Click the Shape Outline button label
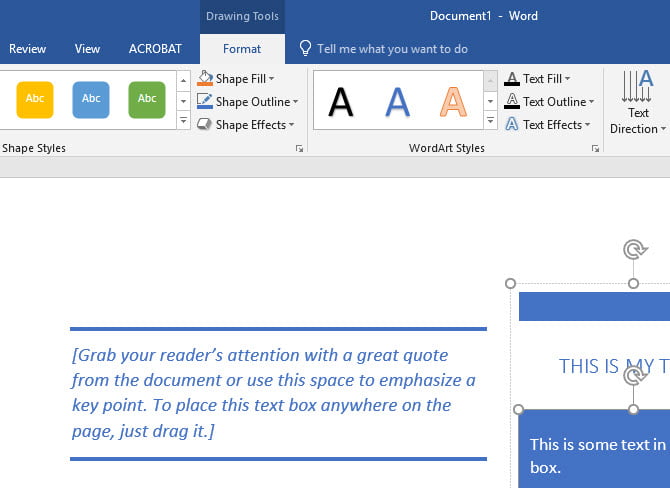Screen dimensions: 670x488 point(253,102)
